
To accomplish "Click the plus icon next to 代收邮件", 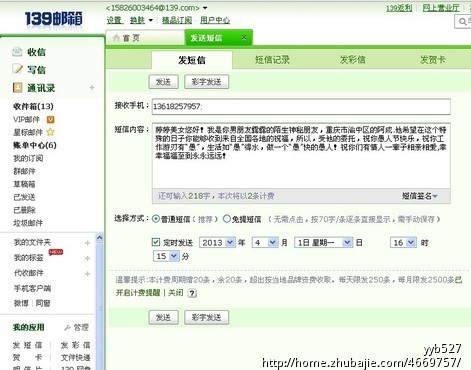I will (x=88, y=274).
